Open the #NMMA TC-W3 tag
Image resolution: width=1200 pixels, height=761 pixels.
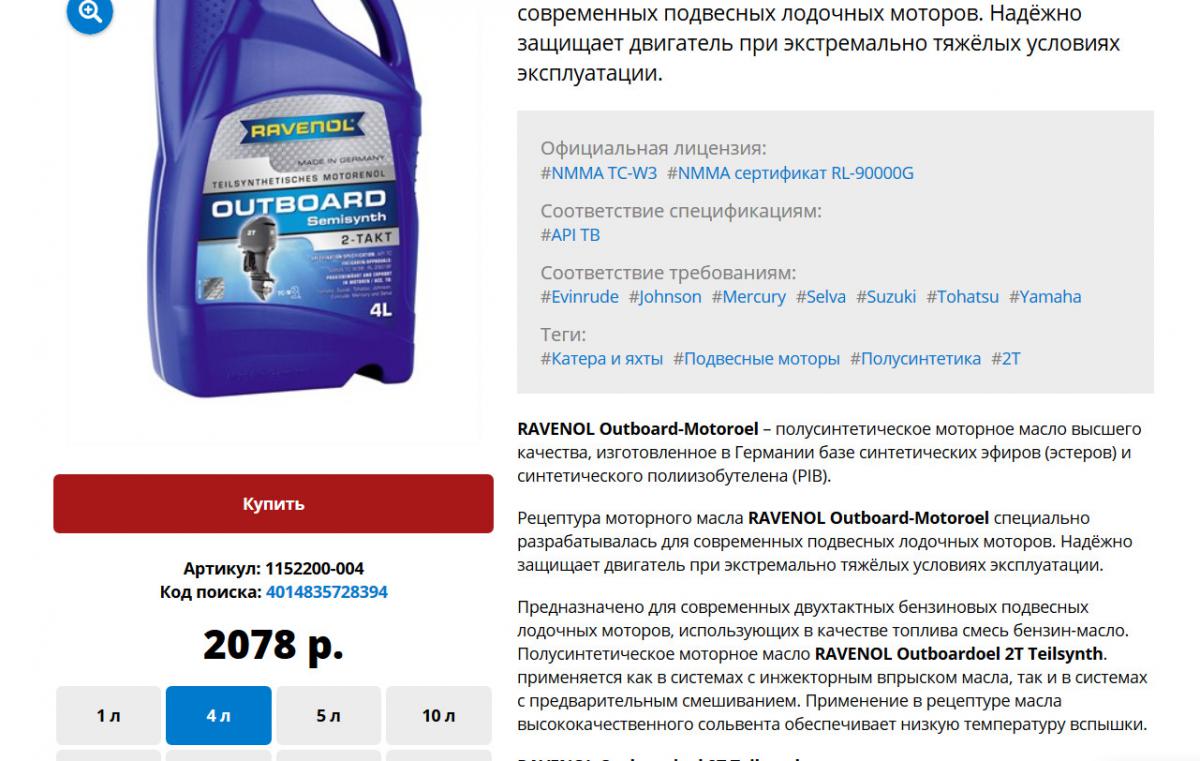coord(599,173)
